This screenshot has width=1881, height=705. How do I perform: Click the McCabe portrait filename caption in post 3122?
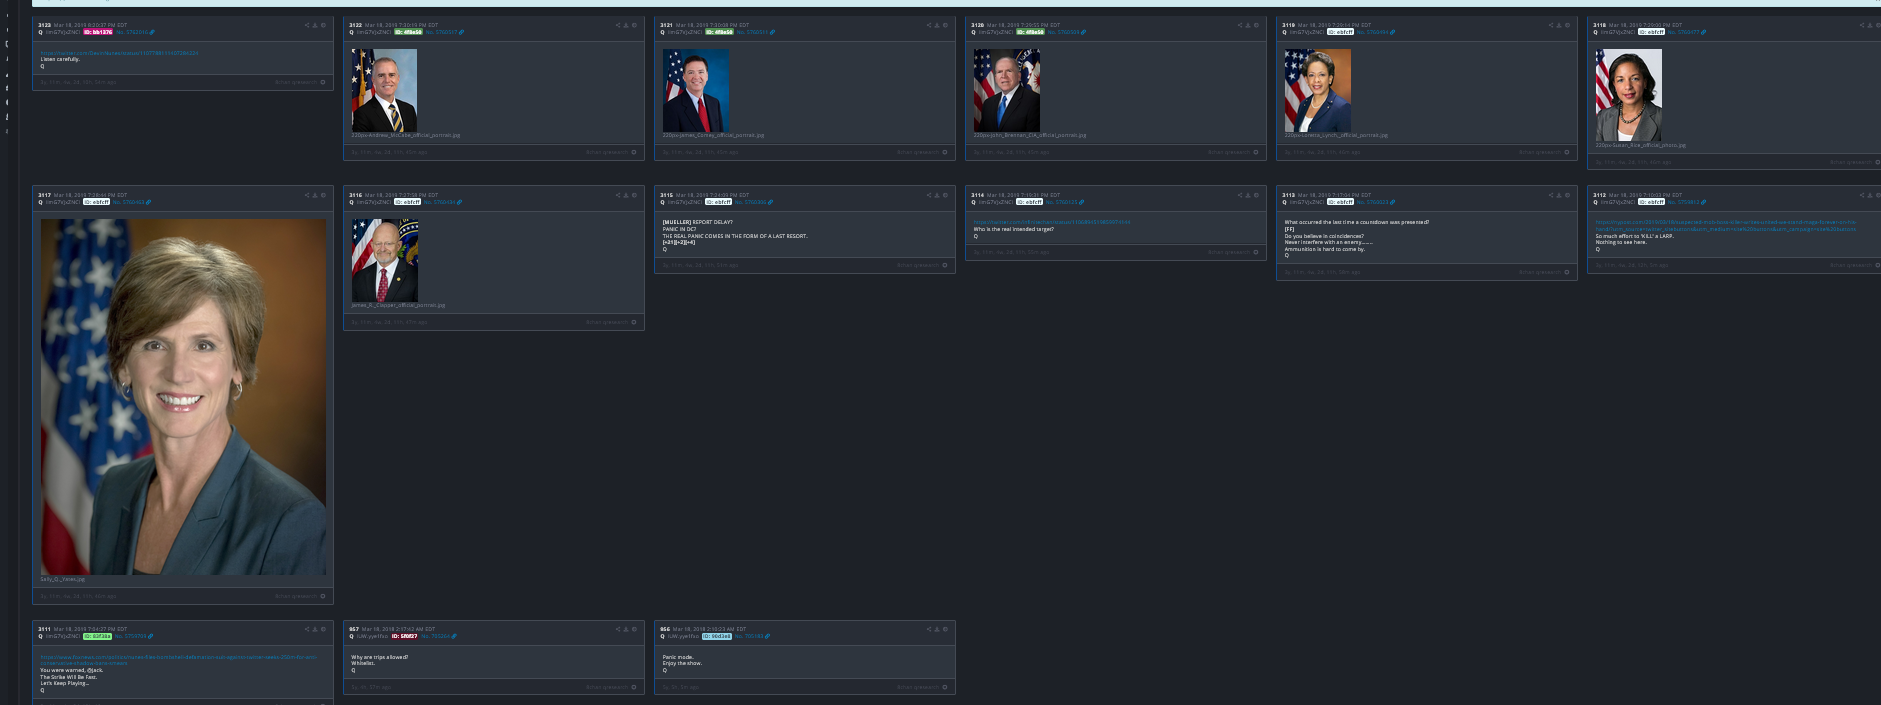click(406, 135)
